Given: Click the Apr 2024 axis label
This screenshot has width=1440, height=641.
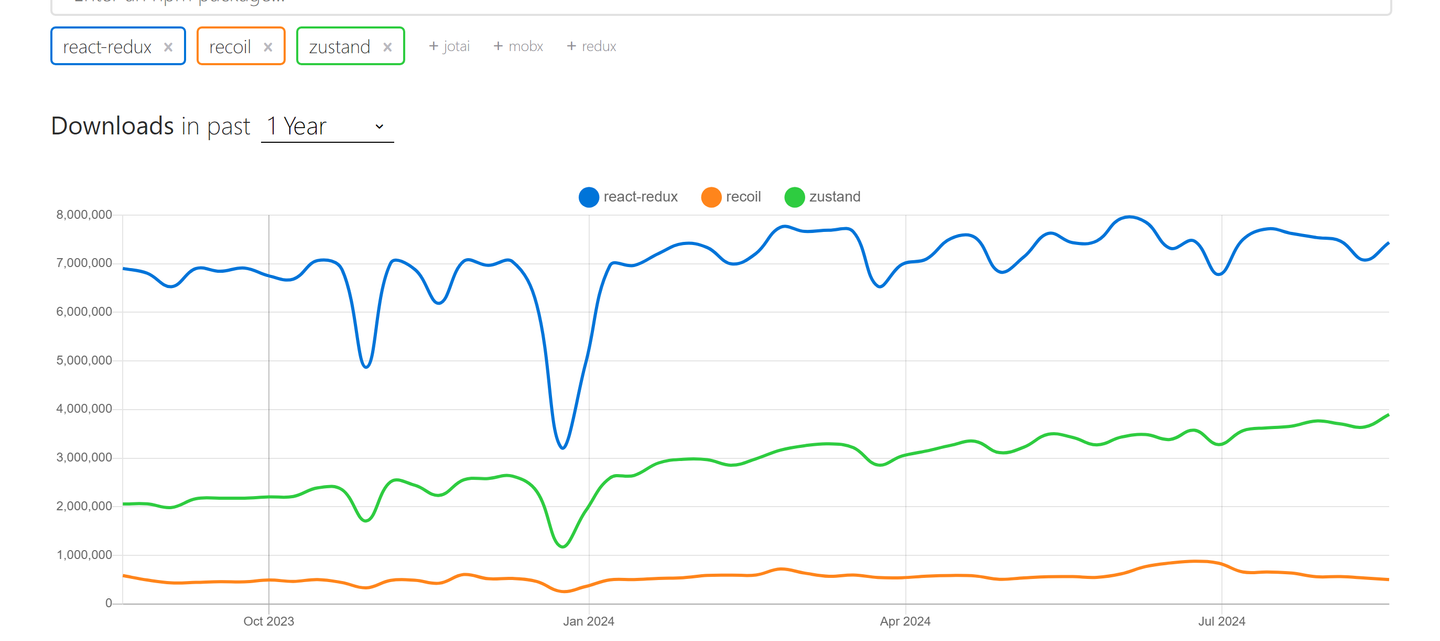Looking at the screenshot, I should pos(905,621).
